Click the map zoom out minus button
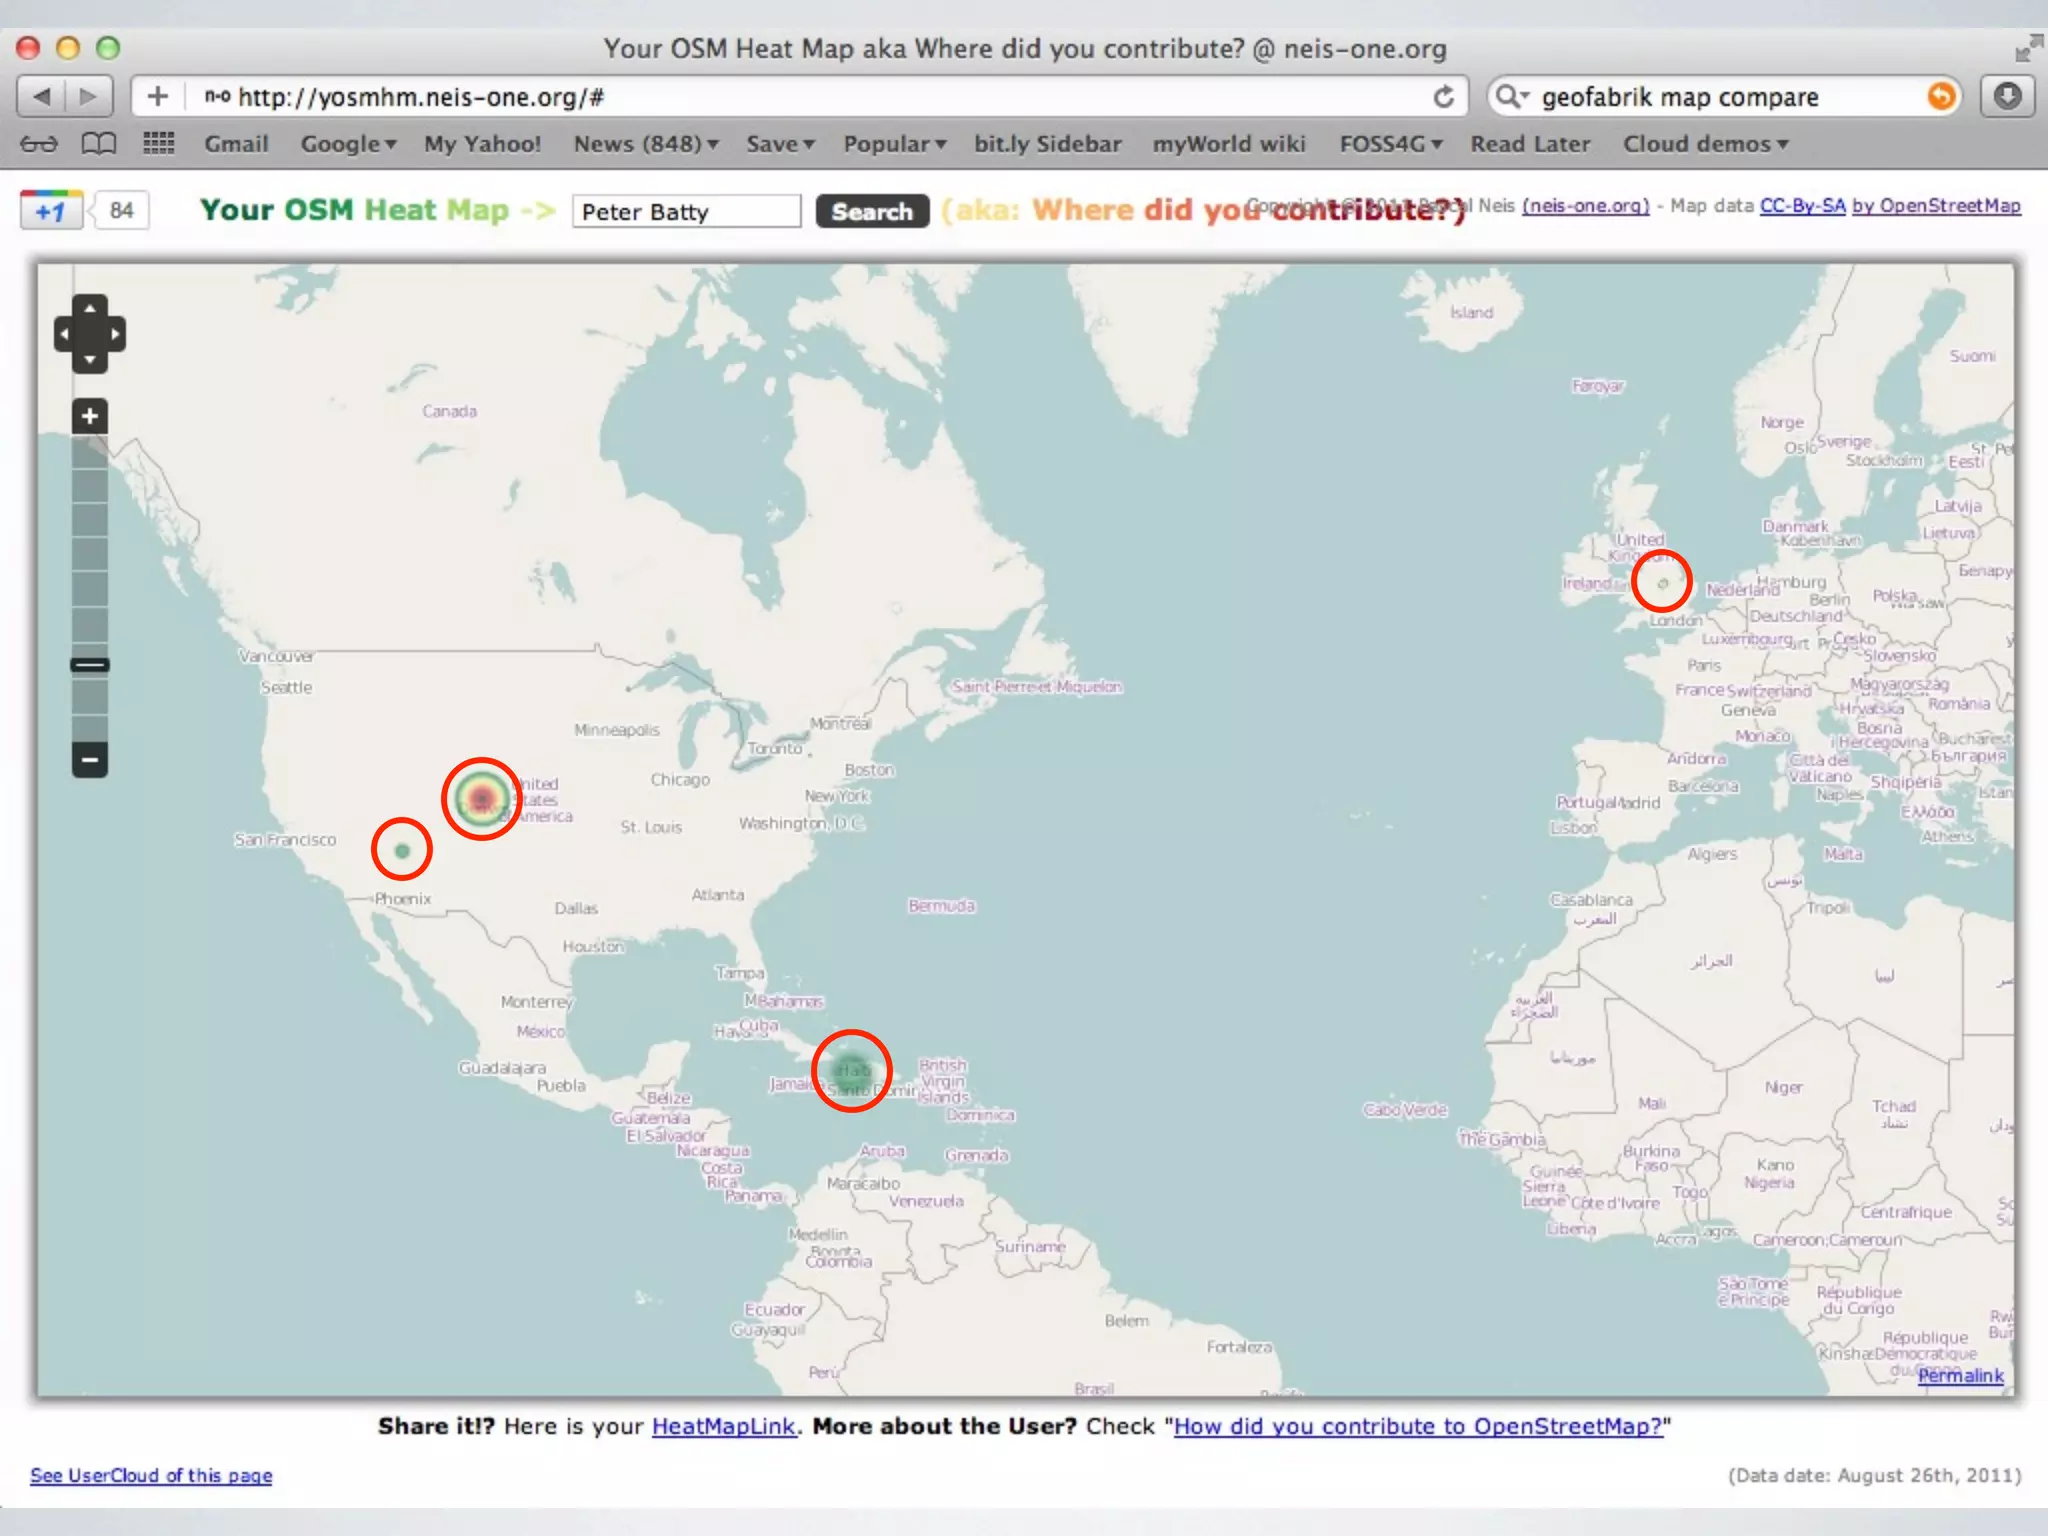This screenshot has height=1536, width=2048. tap(90, 760)
